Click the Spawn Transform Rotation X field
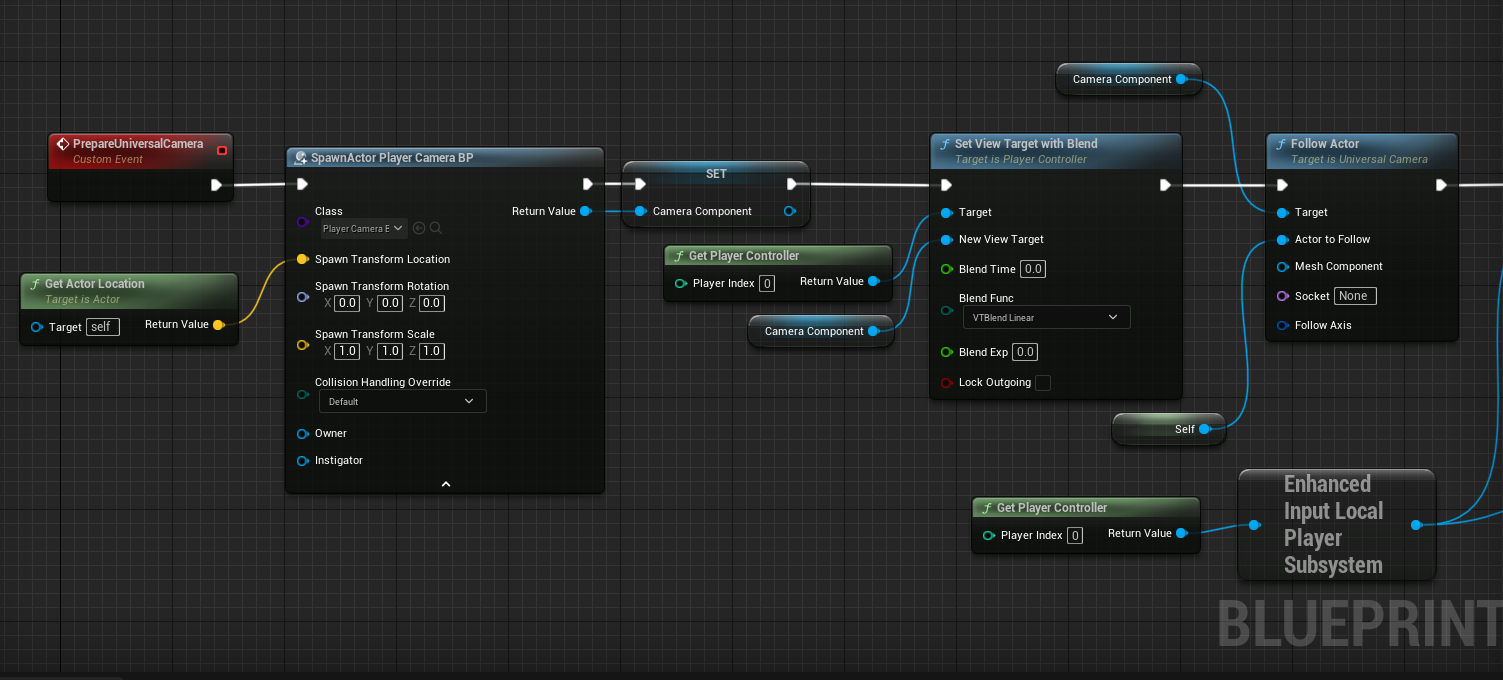Screen dimensions: 1503x680 point(347,303)
